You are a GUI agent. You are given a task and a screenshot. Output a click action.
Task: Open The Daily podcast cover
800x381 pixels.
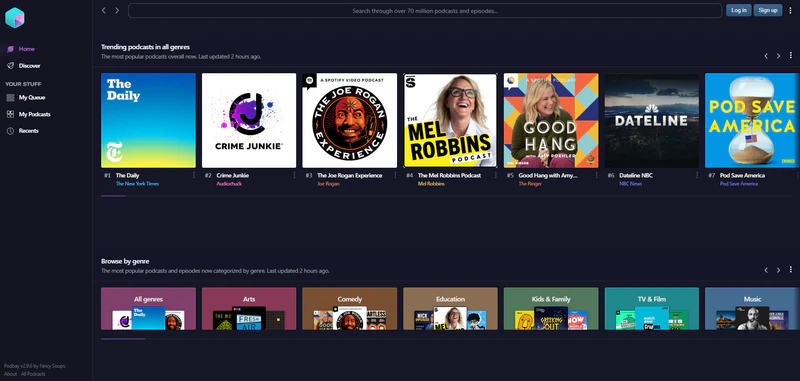pyautogui.click(x=148, y=120)
